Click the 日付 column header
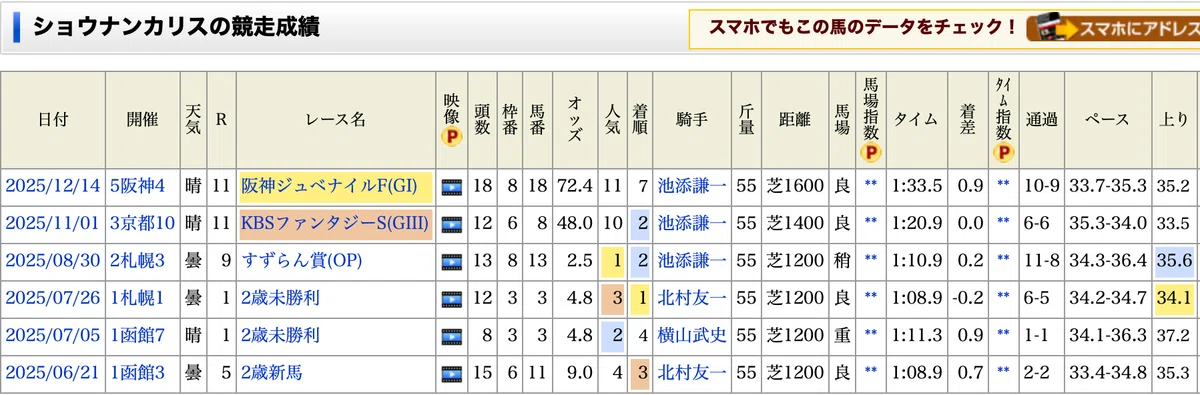This screenshot has height=395, width=1200. (54, 119)
